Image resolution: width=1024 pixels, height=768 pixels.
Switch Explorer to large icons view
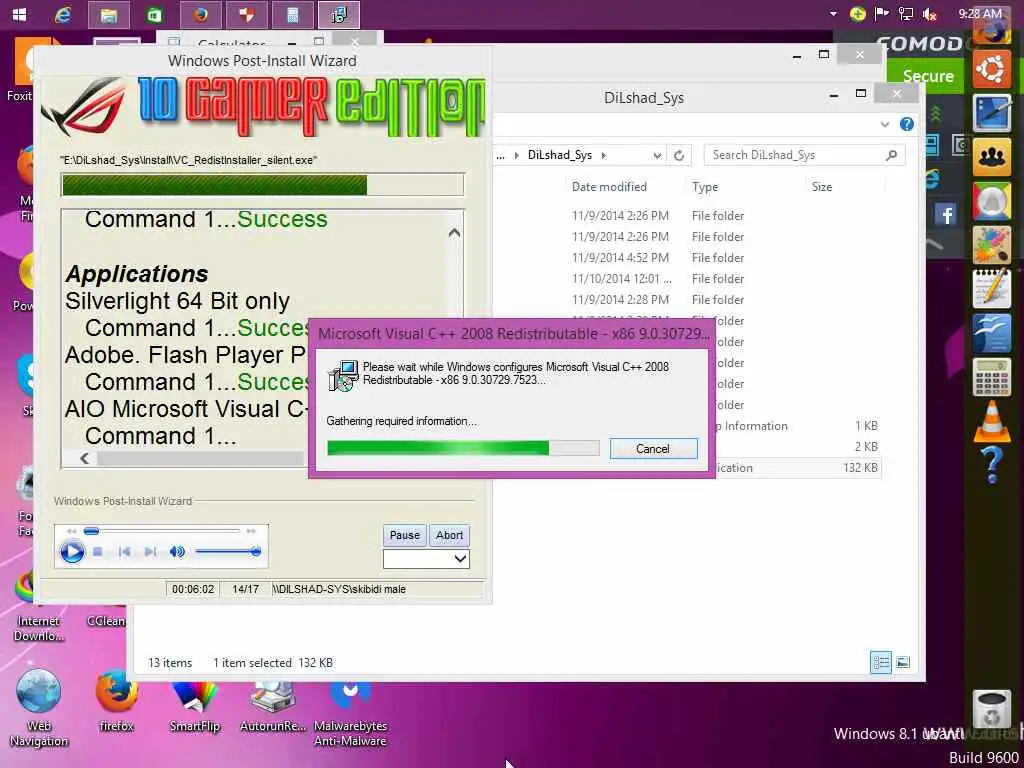[903, 663]
